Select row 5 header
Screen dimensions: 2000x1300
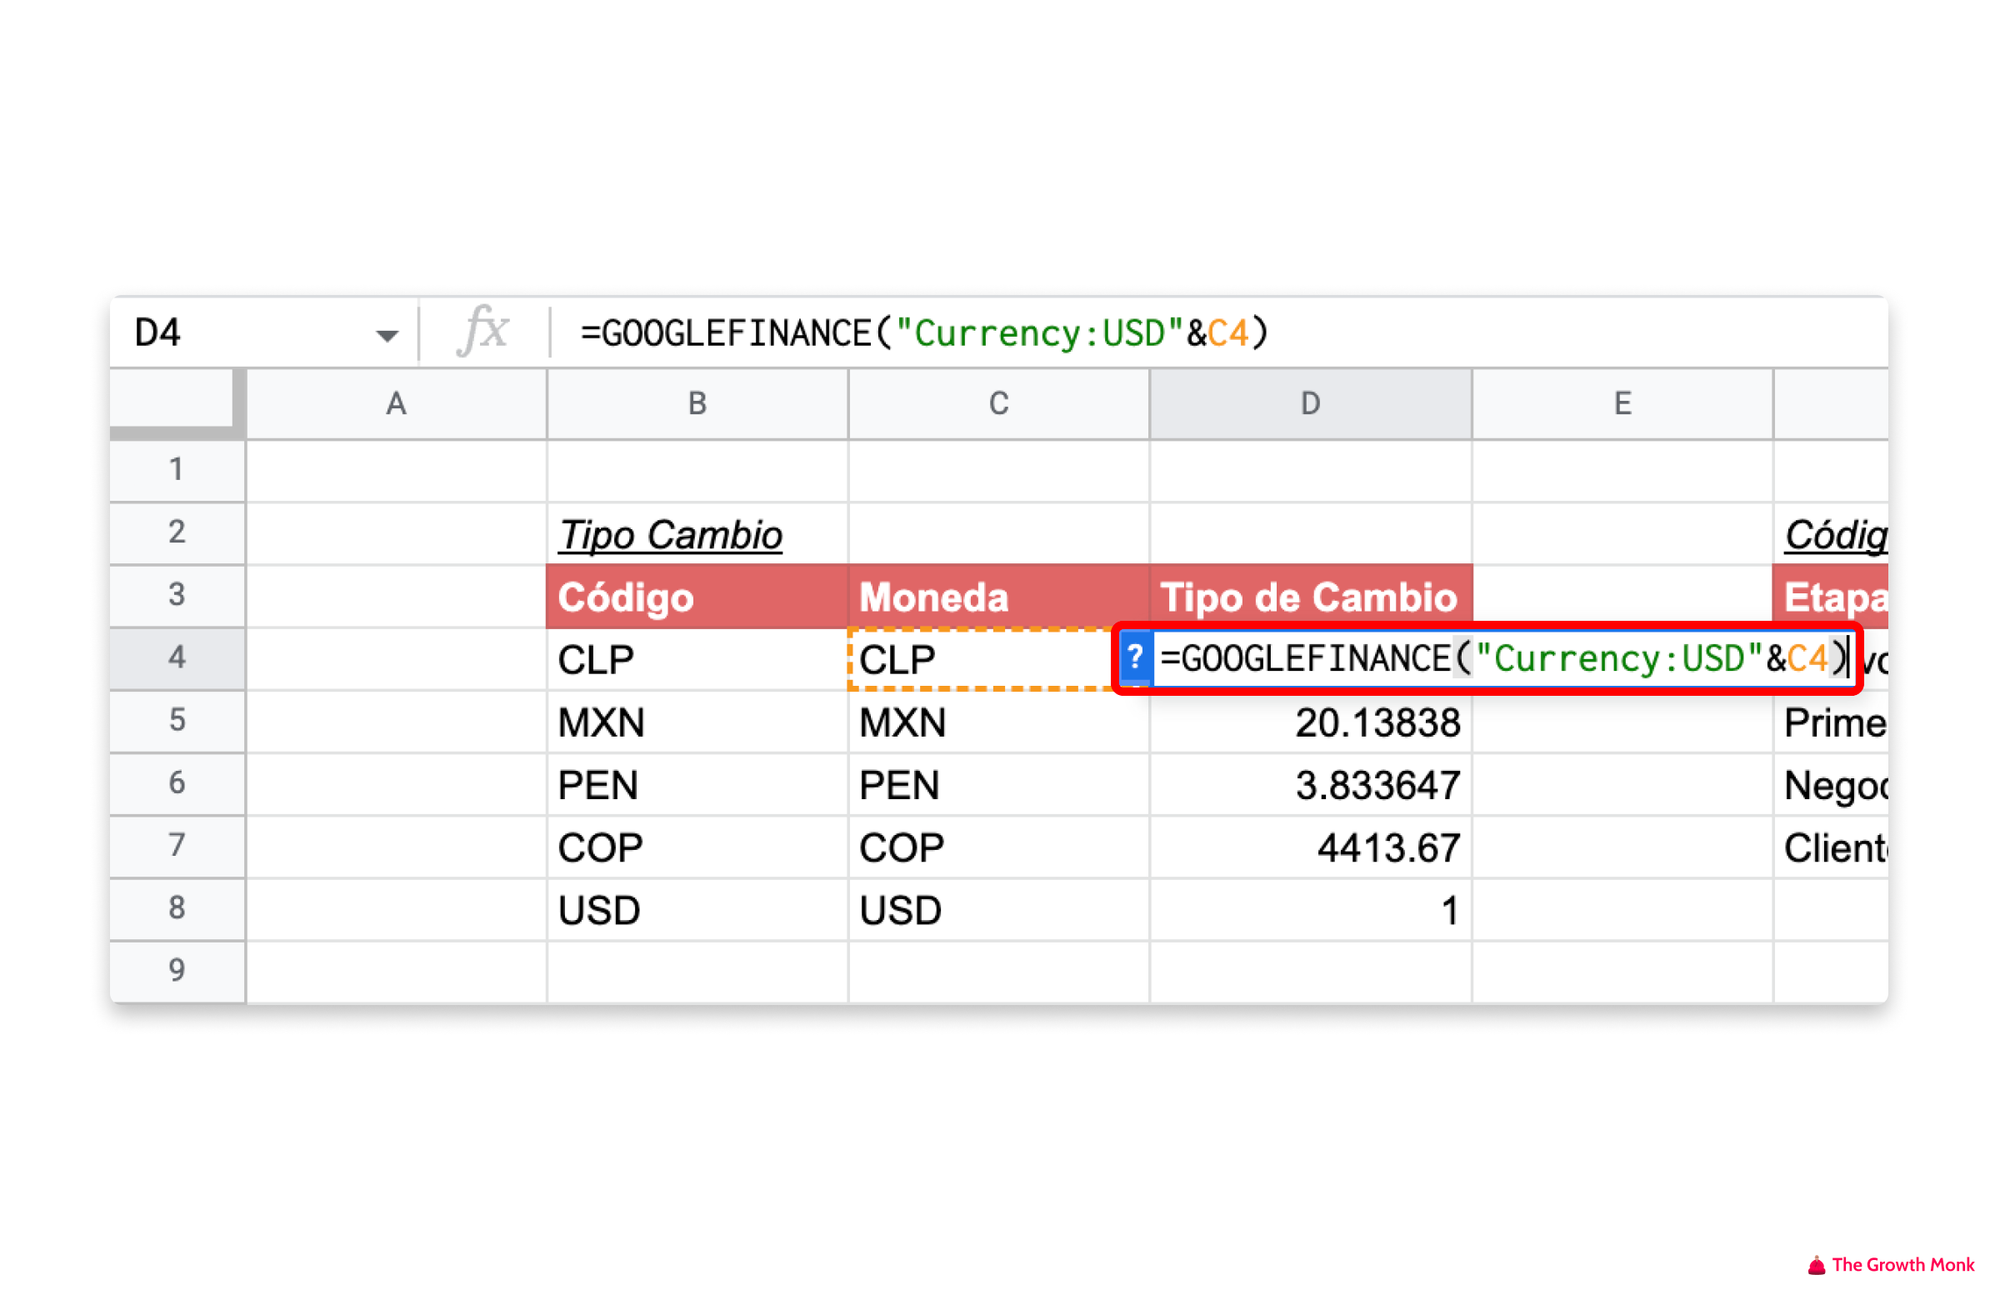coord(177,721)
